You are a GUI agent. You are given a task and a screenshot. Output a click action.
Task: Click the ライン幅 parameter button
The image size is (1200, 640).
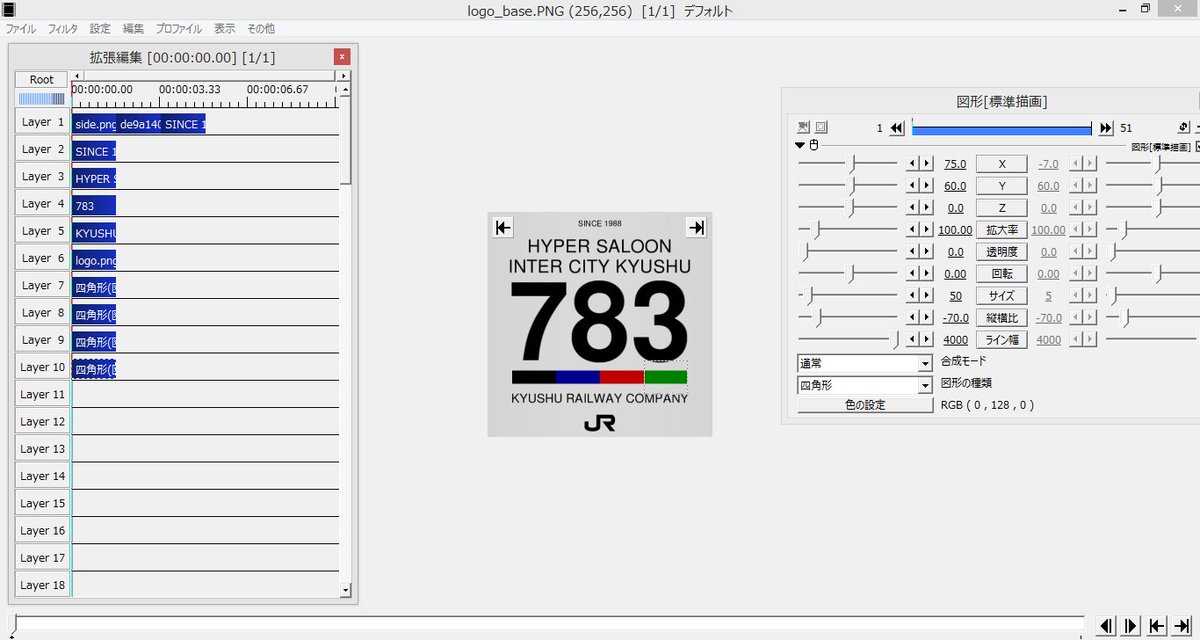click(1002, 340)
